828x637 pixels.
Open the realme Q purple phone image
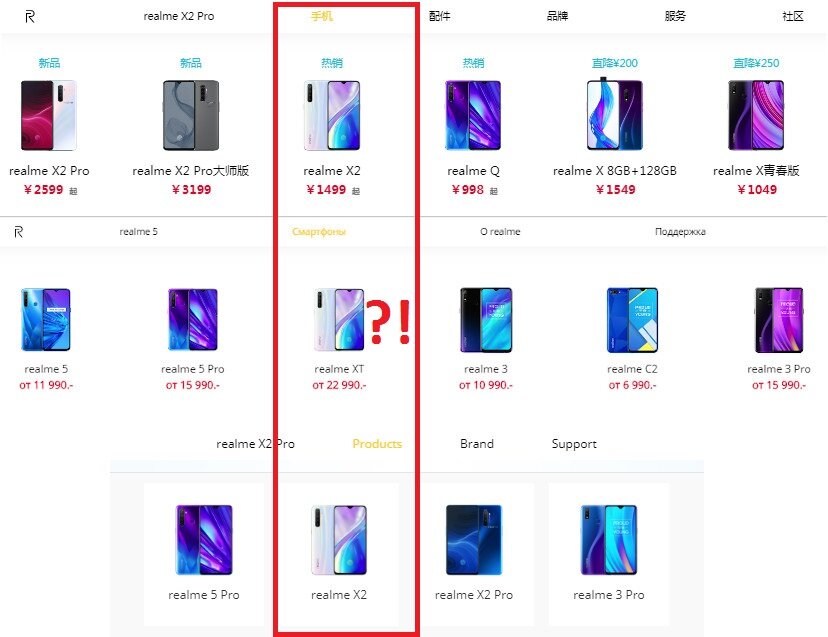[x=473, y=115]
